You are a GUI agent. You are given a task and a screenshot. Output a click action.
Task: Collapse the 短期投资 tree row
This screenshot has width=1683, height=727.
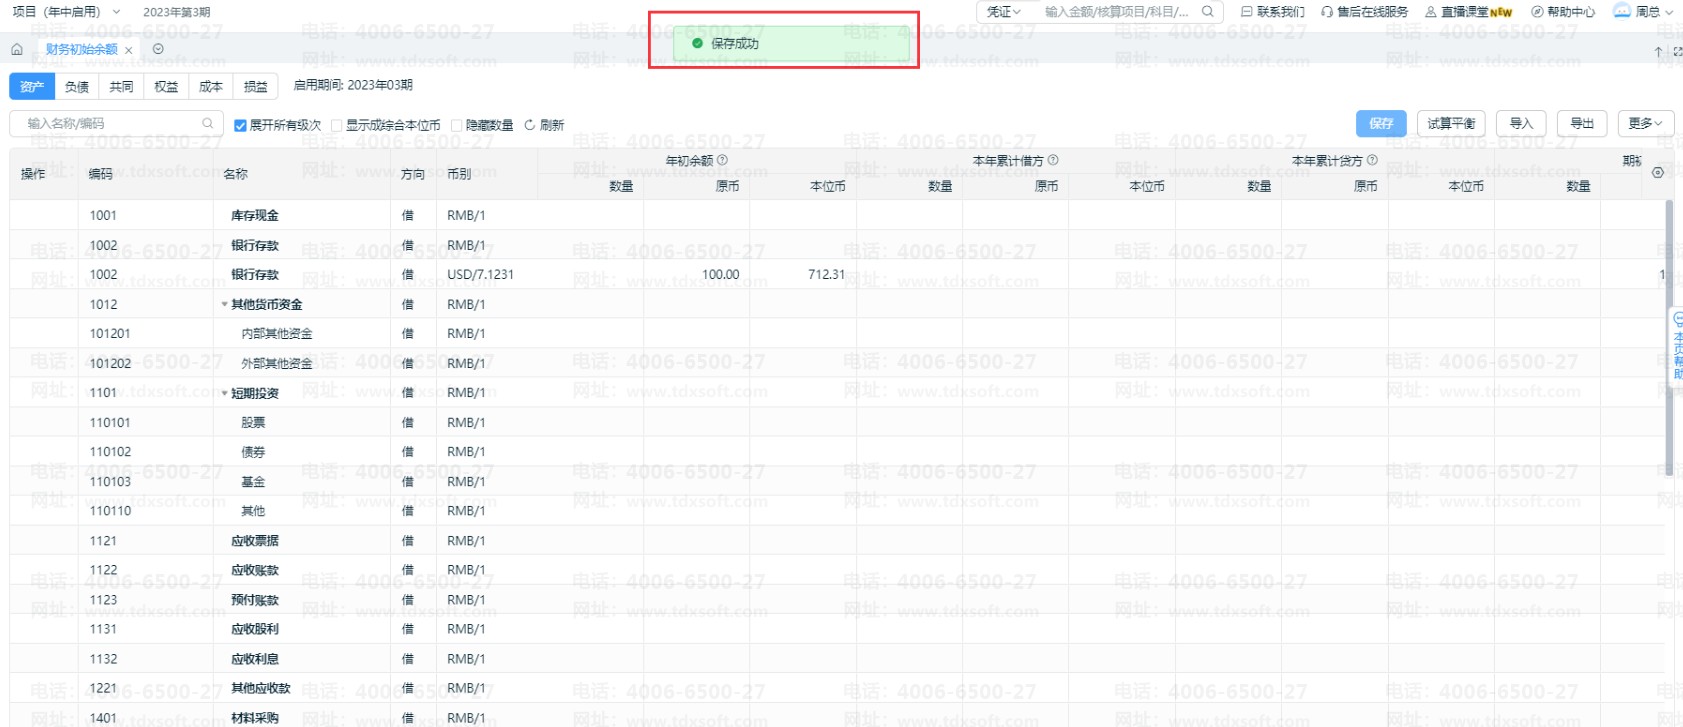[x=224, y=393]
